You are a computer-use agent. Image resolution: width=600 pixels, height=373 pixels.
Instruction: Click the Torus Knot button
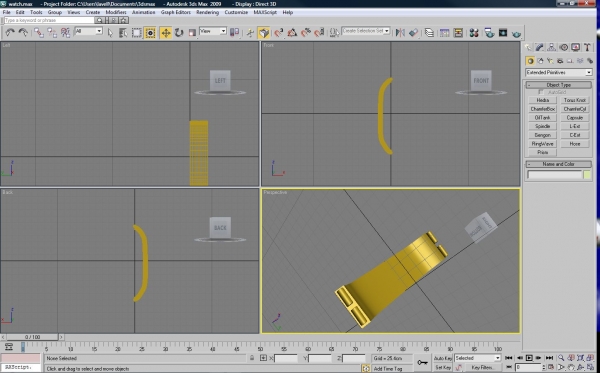point(575,100)
